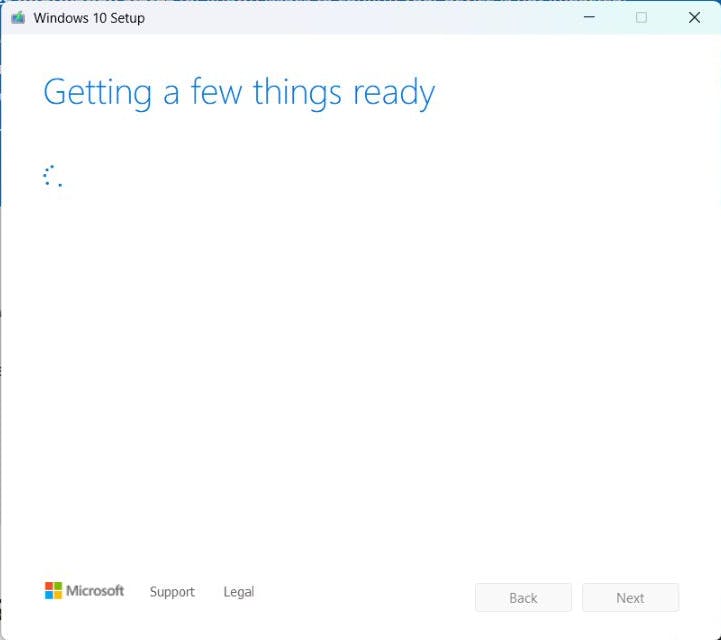
Task: Click the yellow square in Microsoft logo
Action: [x=57, y=595]
